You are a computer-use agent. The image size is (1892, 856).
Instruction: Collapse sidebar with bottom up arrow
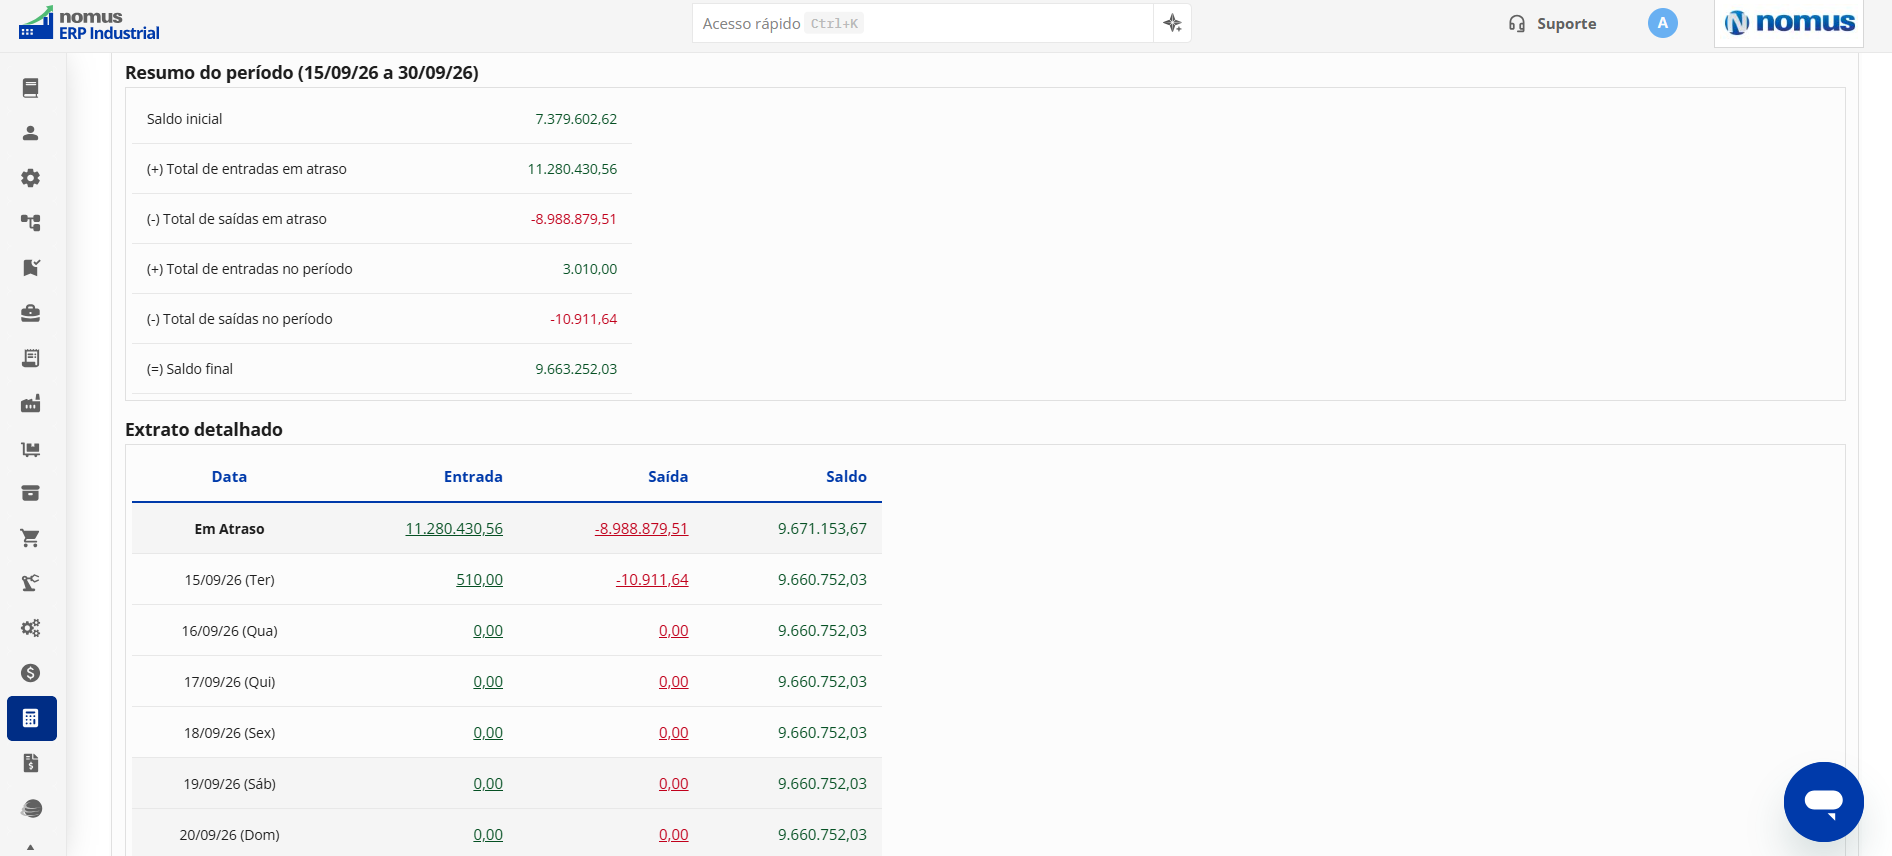tap(31, 847)
